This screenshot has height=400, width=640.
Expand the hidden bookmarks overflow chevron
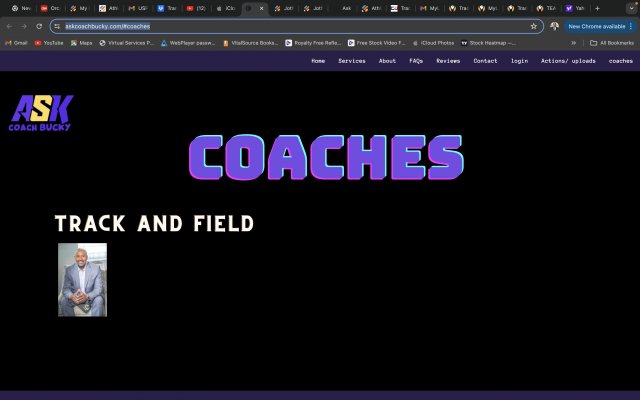tap(573, 43)
